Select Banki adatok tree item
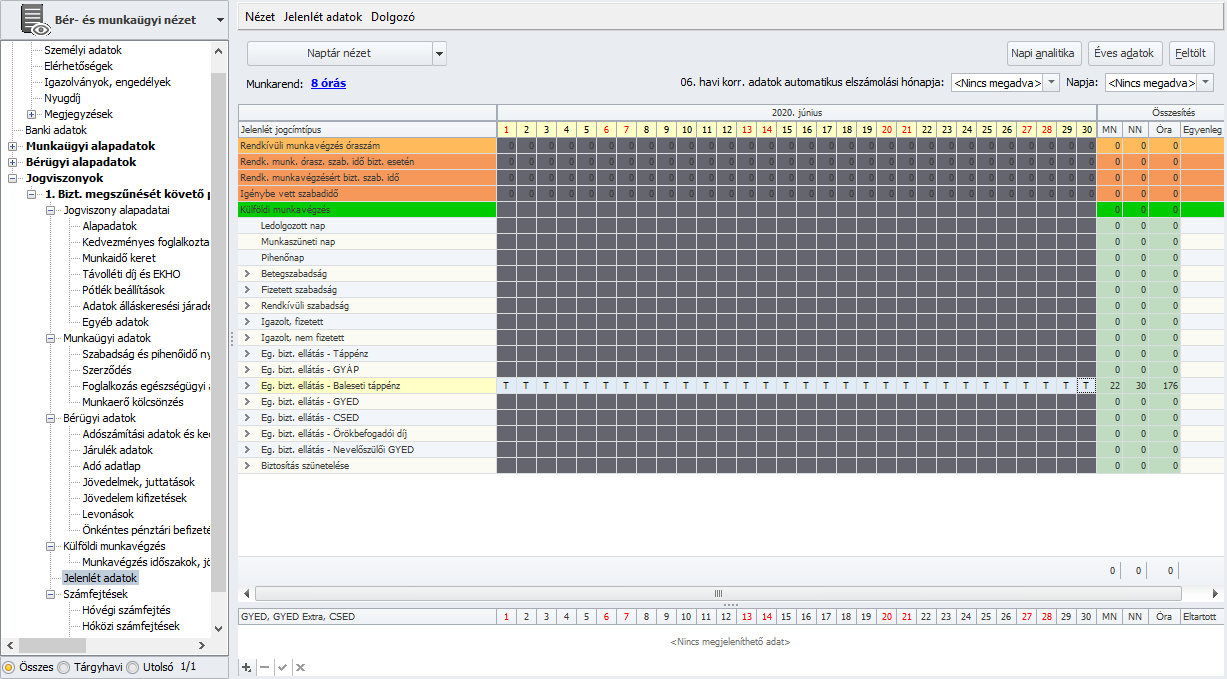Screen dimensions: 1227x679 pos(56,130)
